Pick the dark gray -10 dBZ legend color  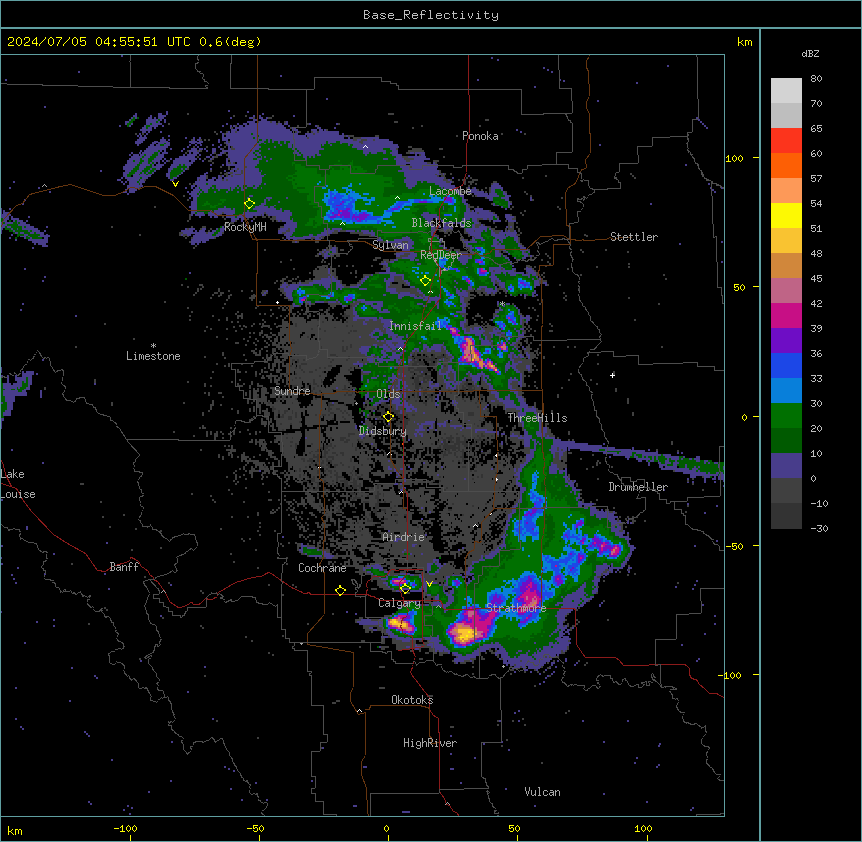(786, 516)
